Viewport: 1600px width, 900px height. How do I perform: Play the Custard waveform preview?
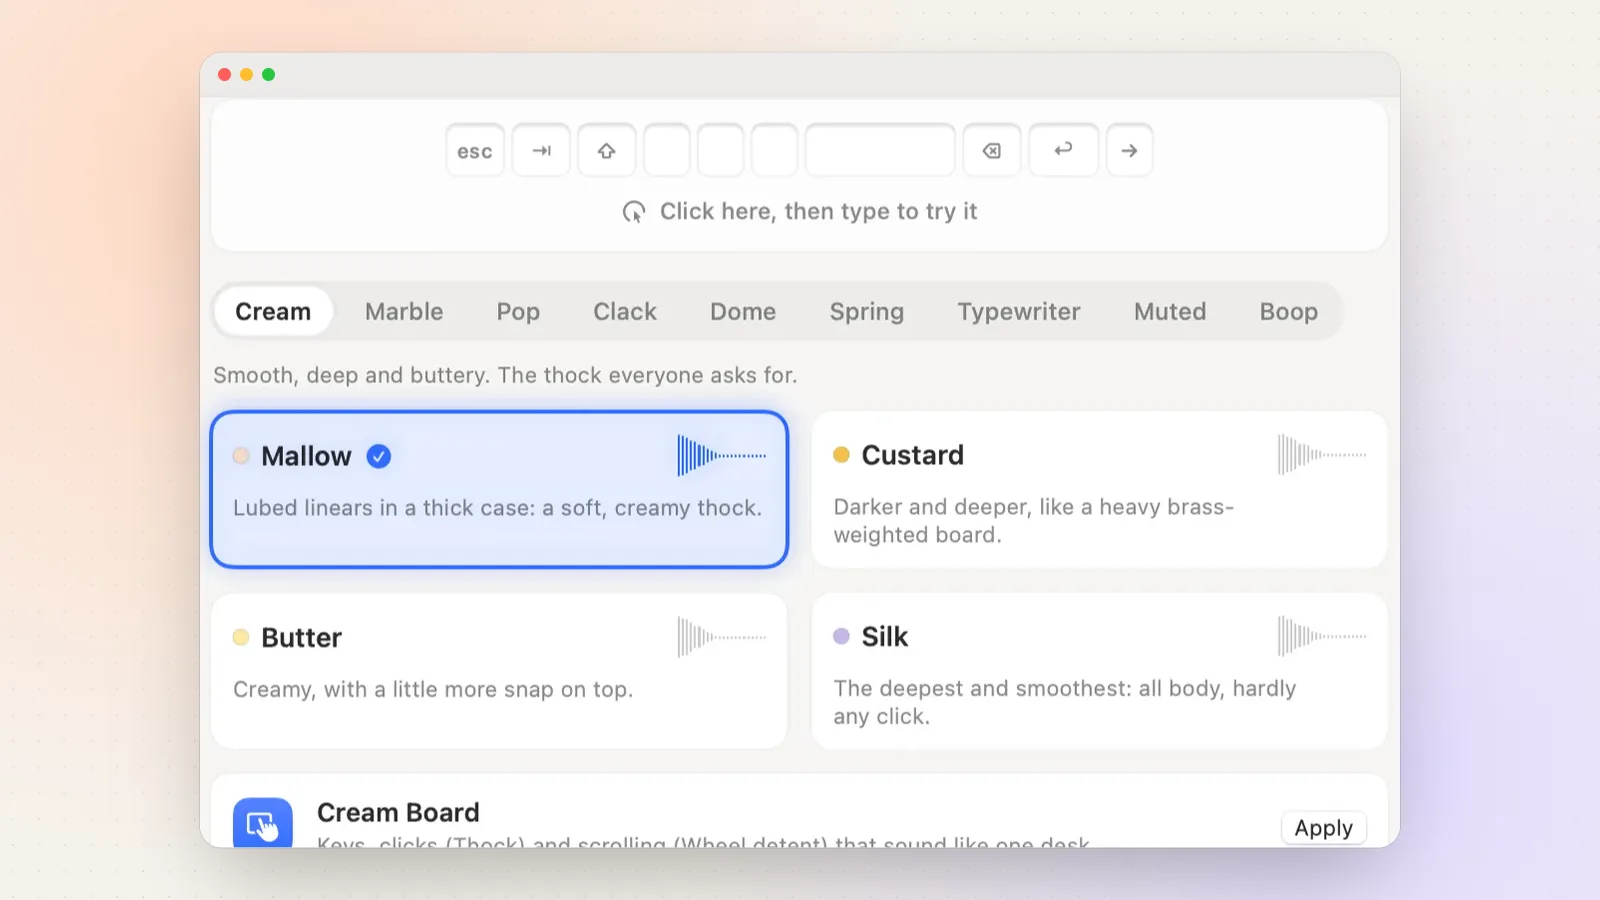click(1322, 455)
